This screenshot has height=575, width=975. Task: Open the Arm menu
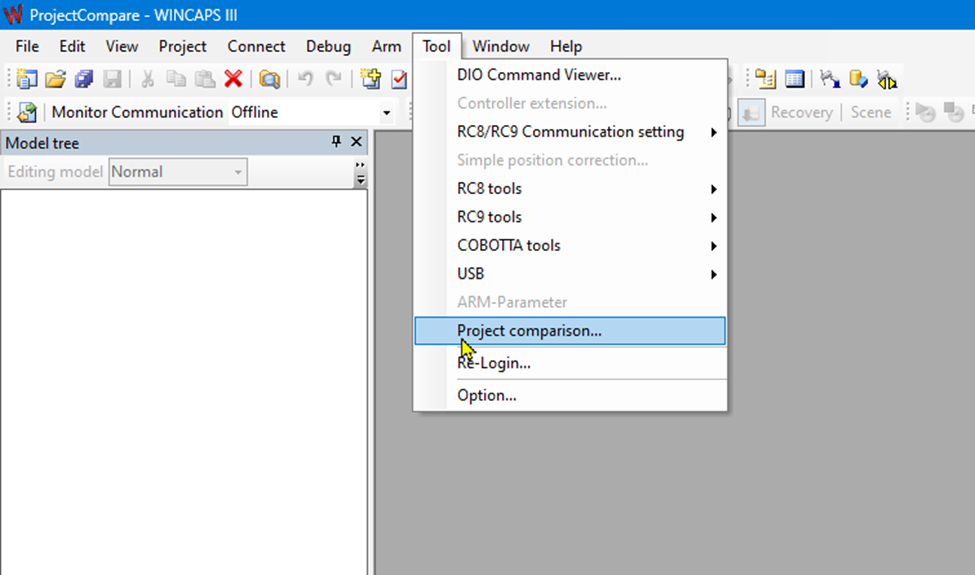[x=386, y=47]
